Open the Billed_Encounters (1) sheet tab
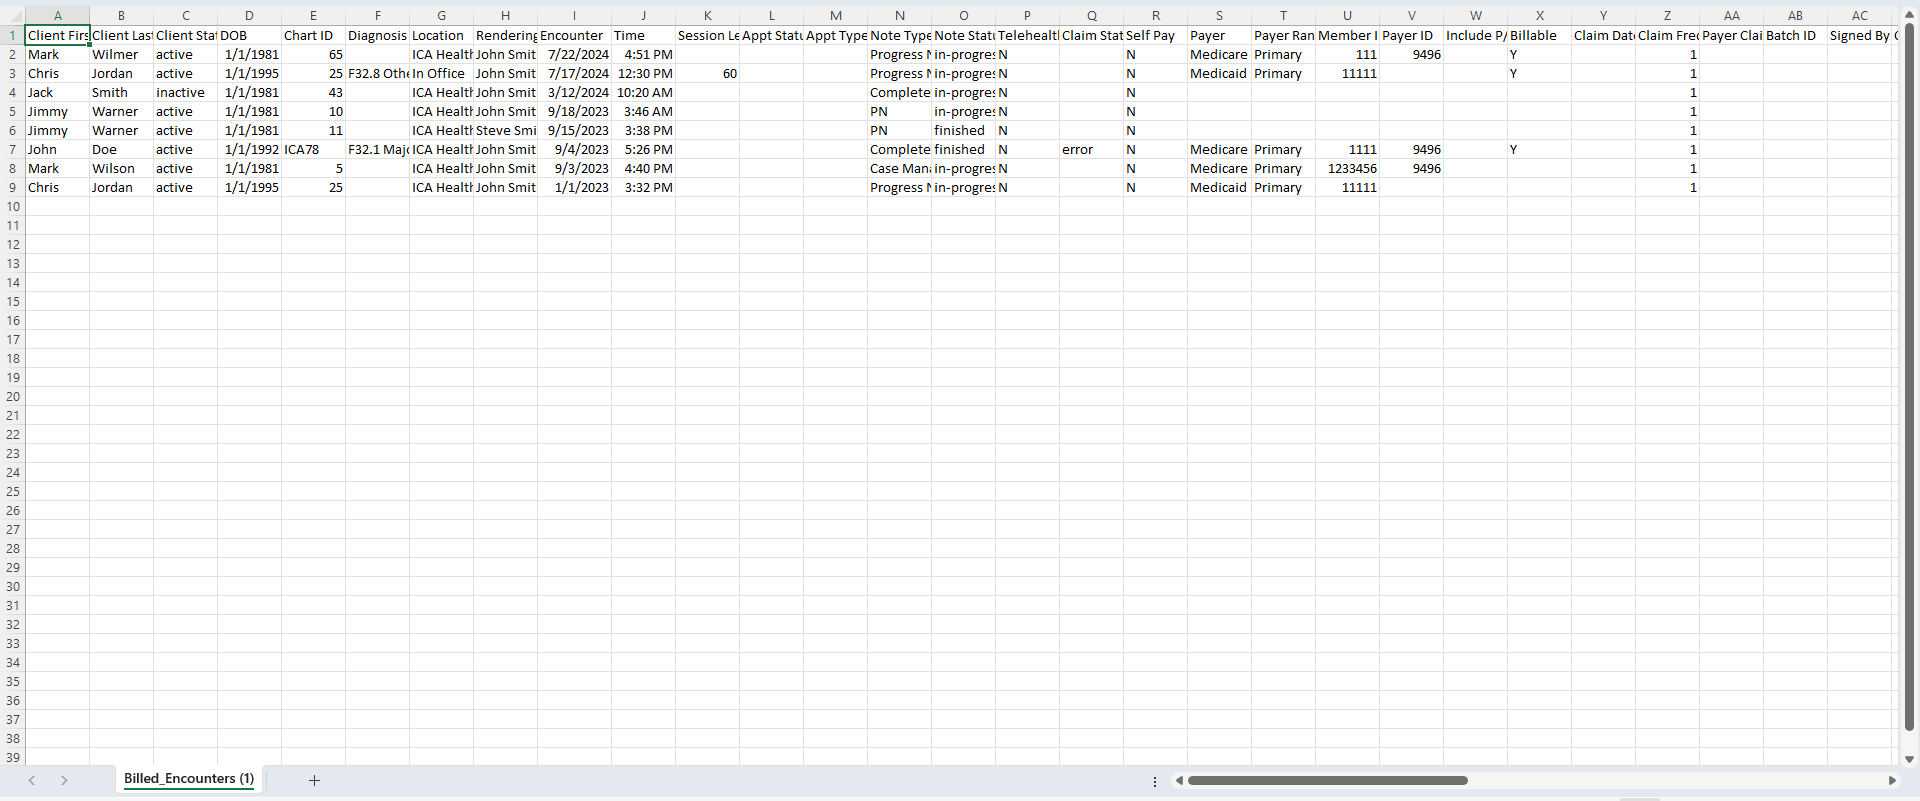1920x801 pixels. pyautogui.click(x=189, y=779)
